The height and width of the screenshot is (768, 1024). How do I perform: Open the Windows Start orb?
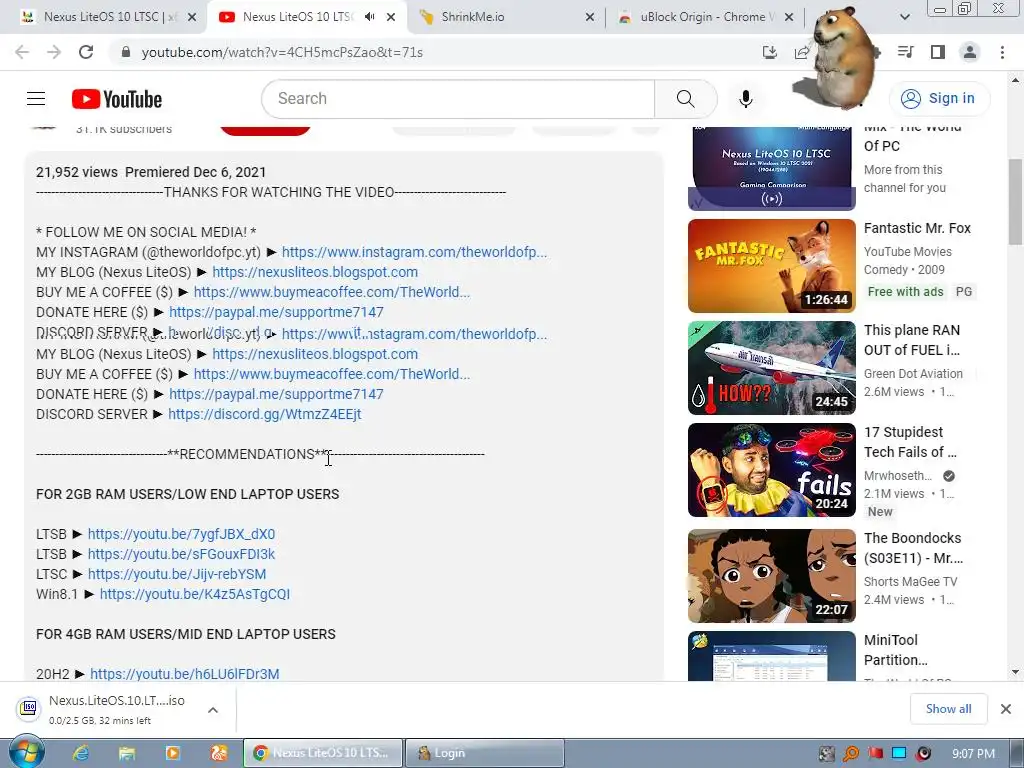(26, 752)
